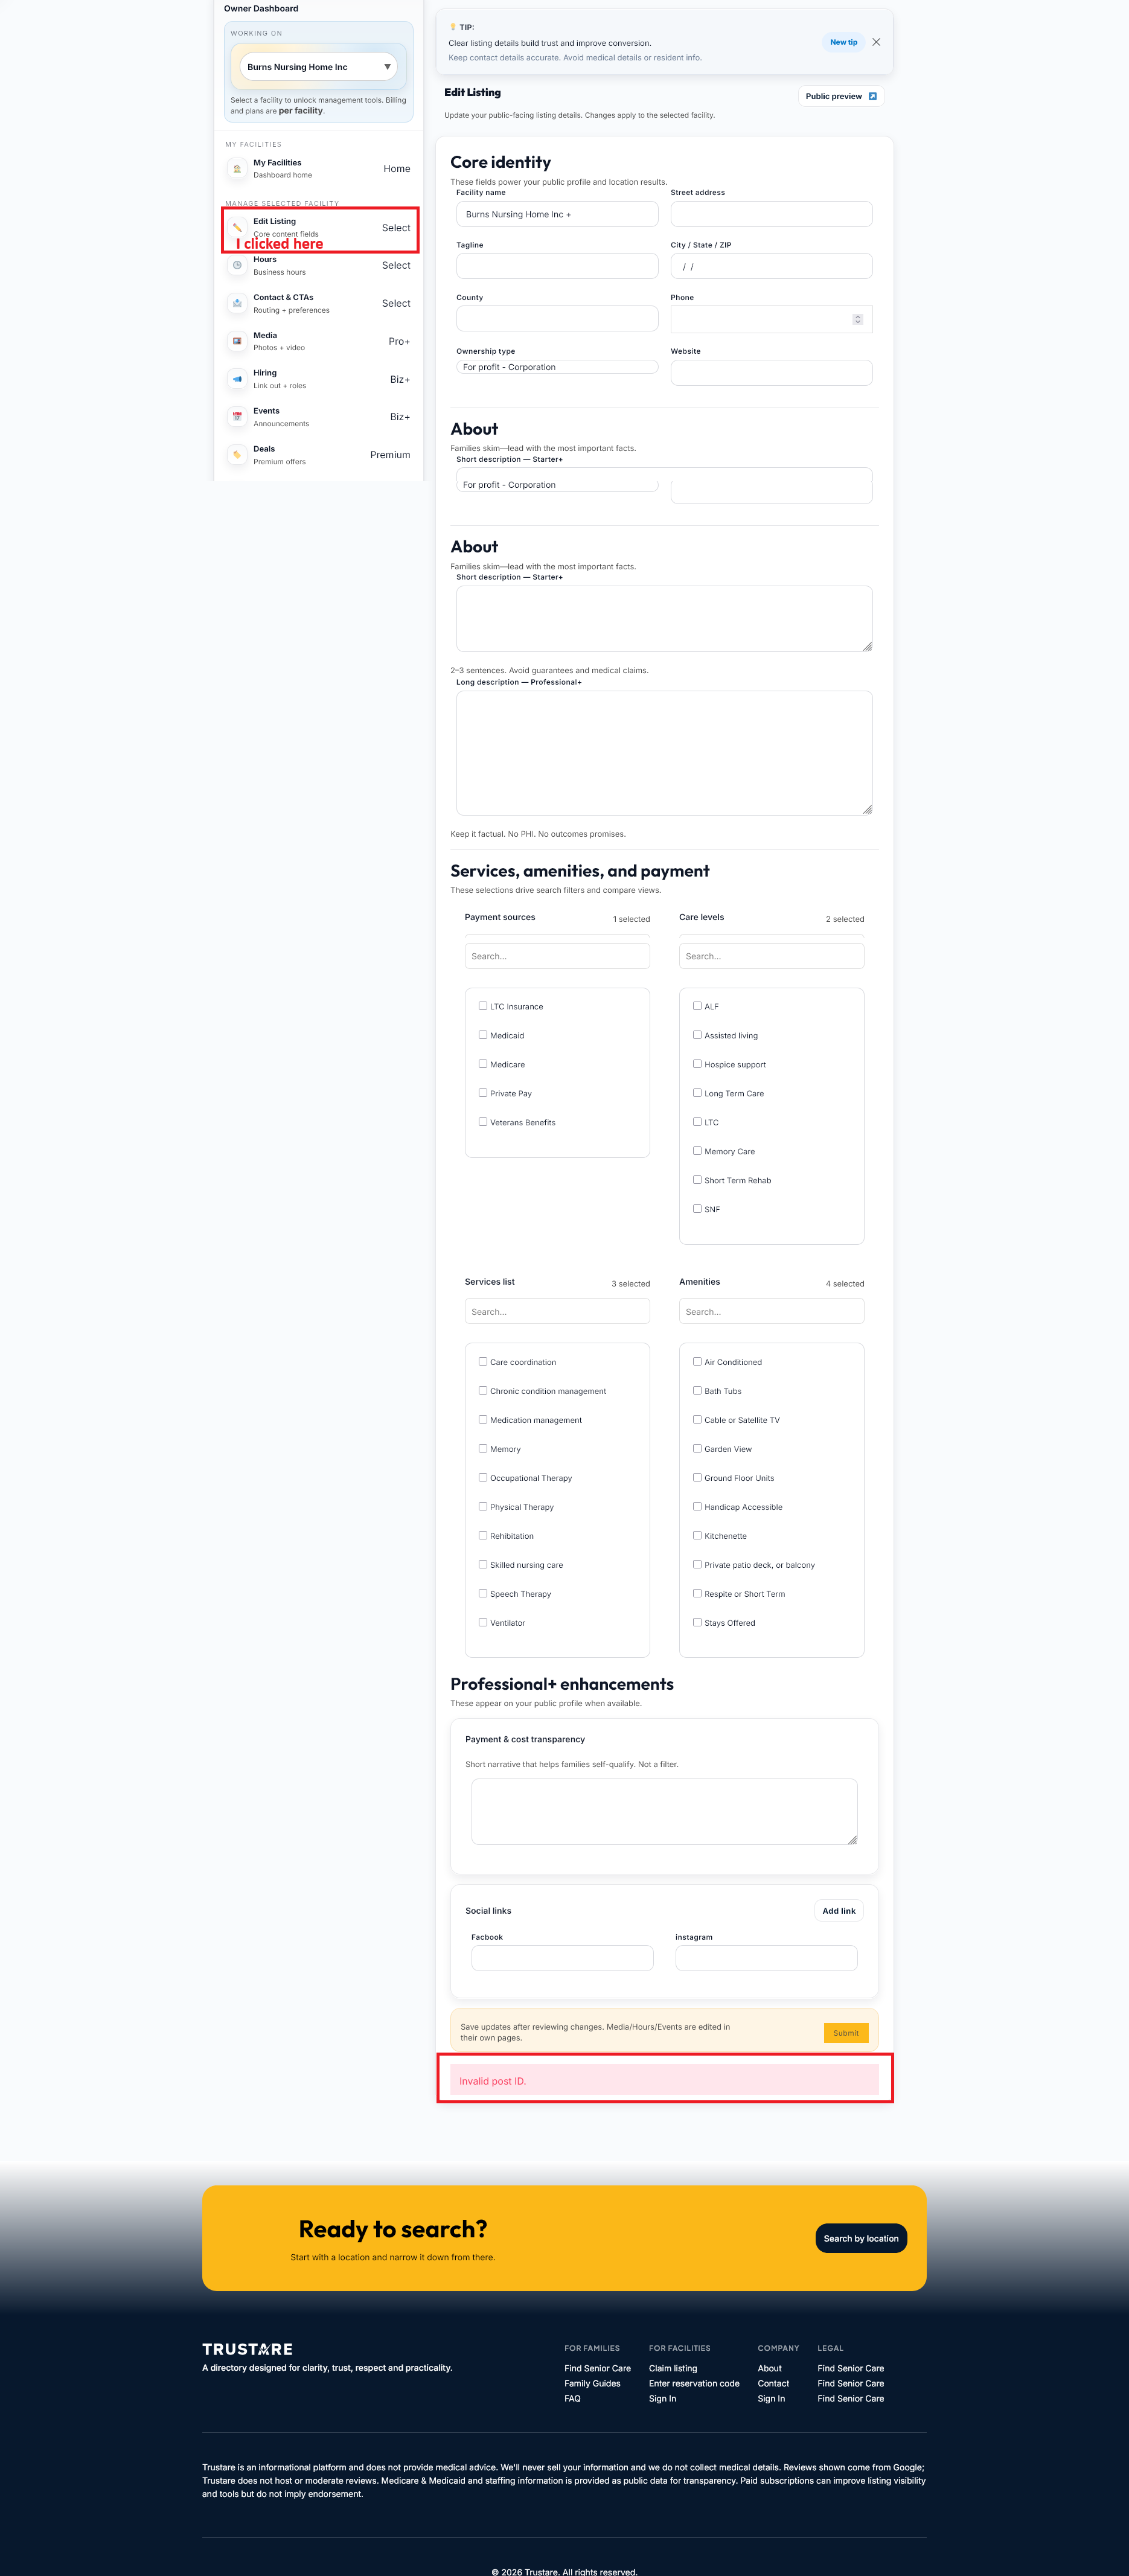This screenshot has width=1129, height=2576.
Task: Click the house icon beside My Facilities
Action: (237, 169)
